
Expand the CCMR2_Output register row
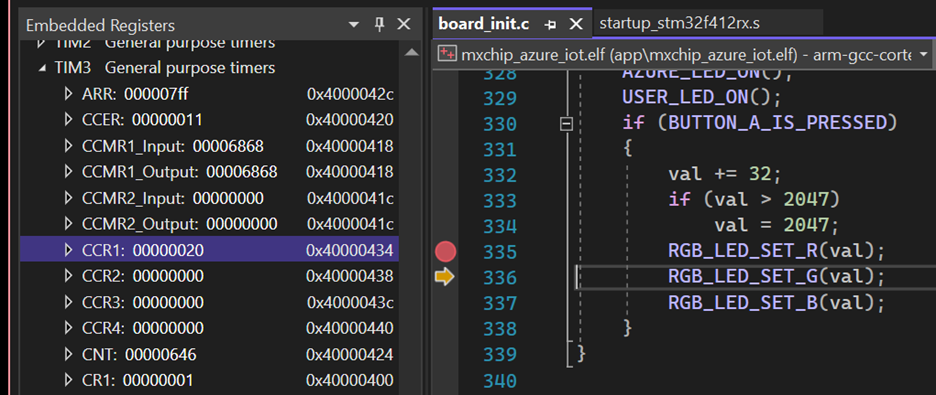[x=69, y=224]
